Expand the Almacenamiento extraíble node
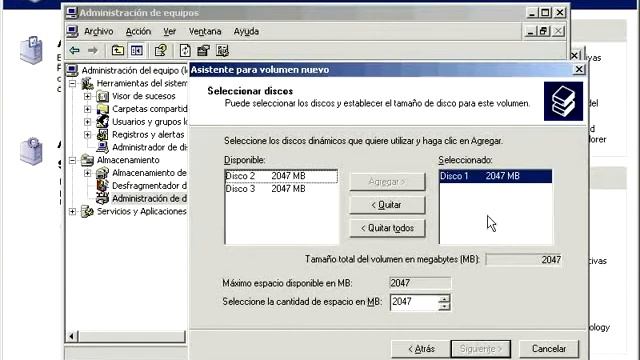 [87, 173]
